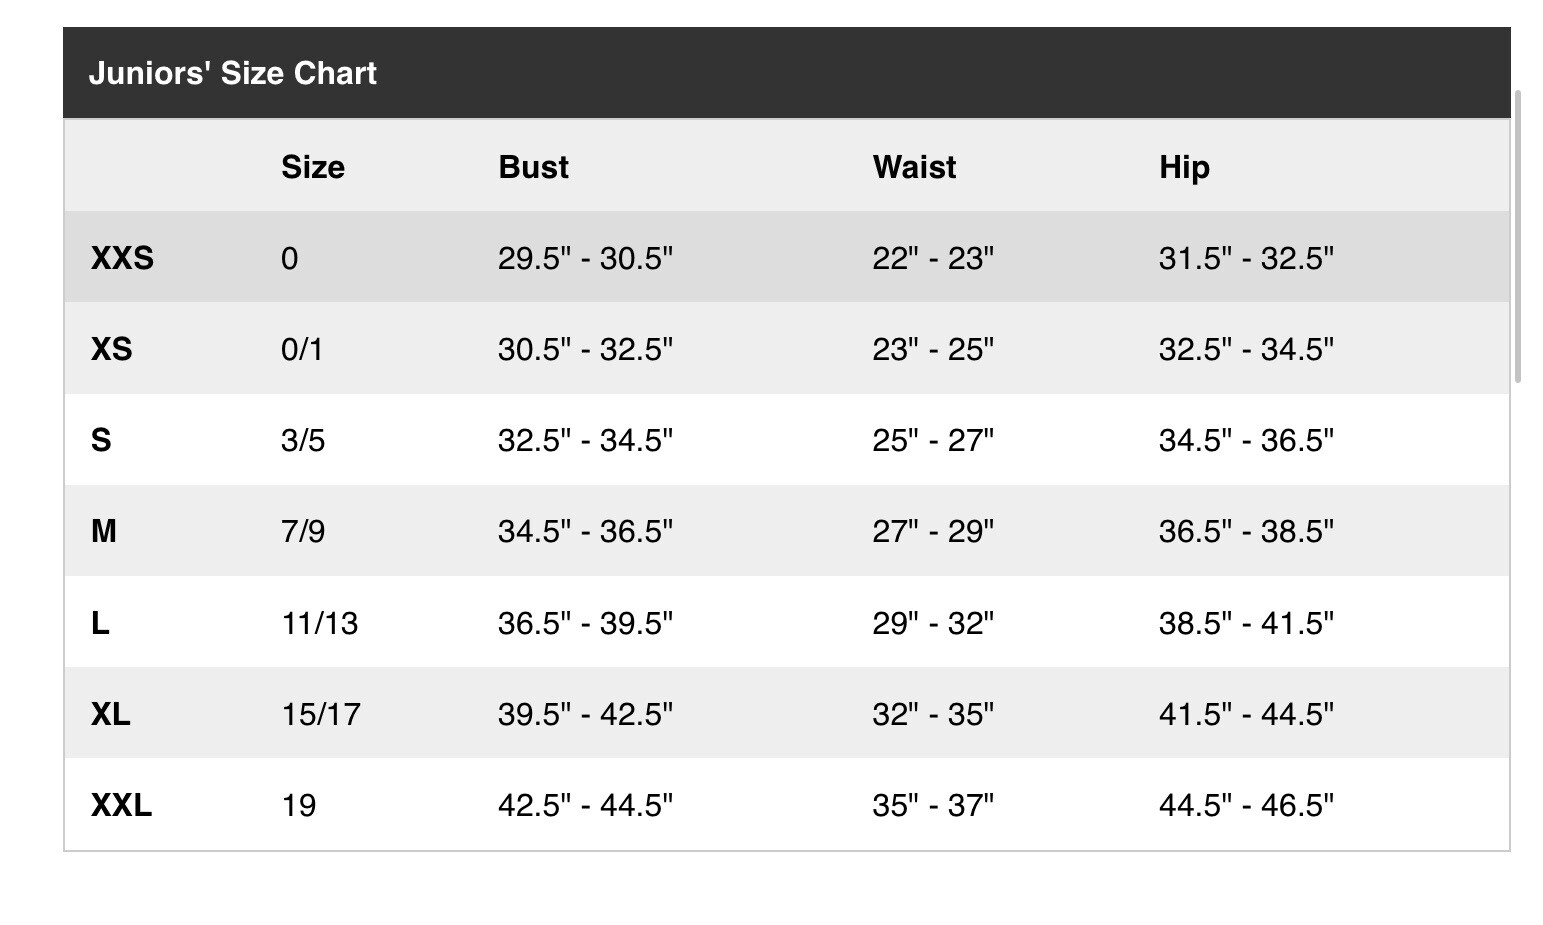The height and width of the screenshot is (925, 1543).
Task: Select the M row label
Action: tap(104, 531)
